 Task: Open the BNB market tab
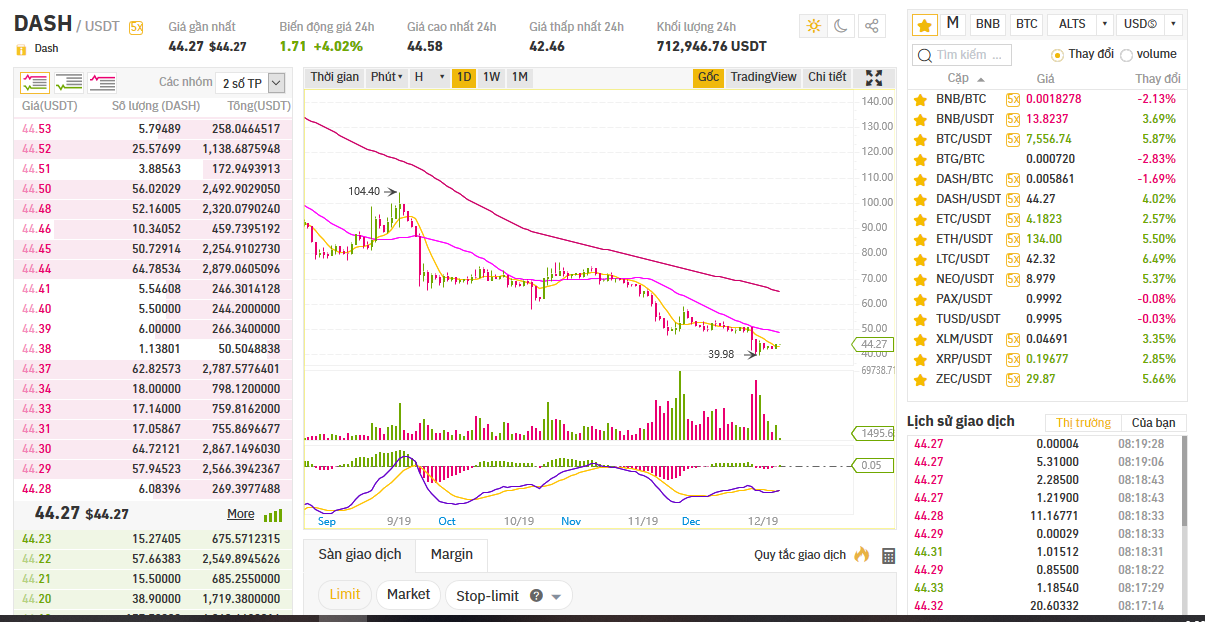(988, 23)
